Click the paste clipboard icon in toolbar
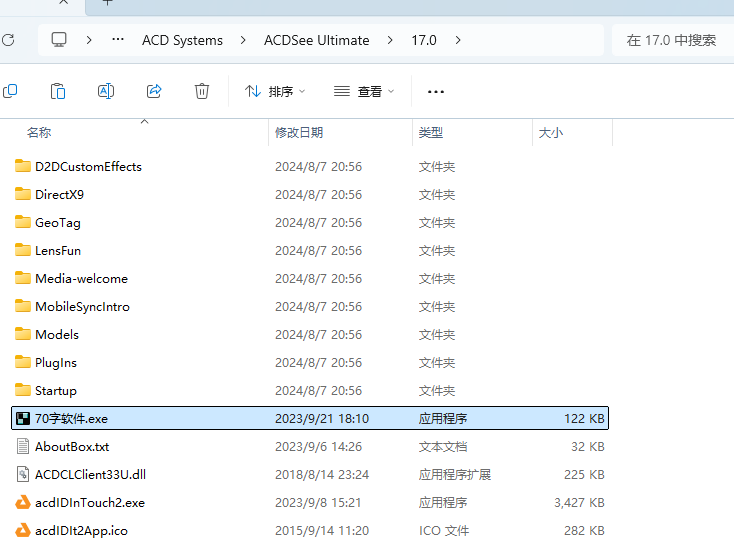The width and height of the screenshot is (734, 542). (x=58, y=91)
